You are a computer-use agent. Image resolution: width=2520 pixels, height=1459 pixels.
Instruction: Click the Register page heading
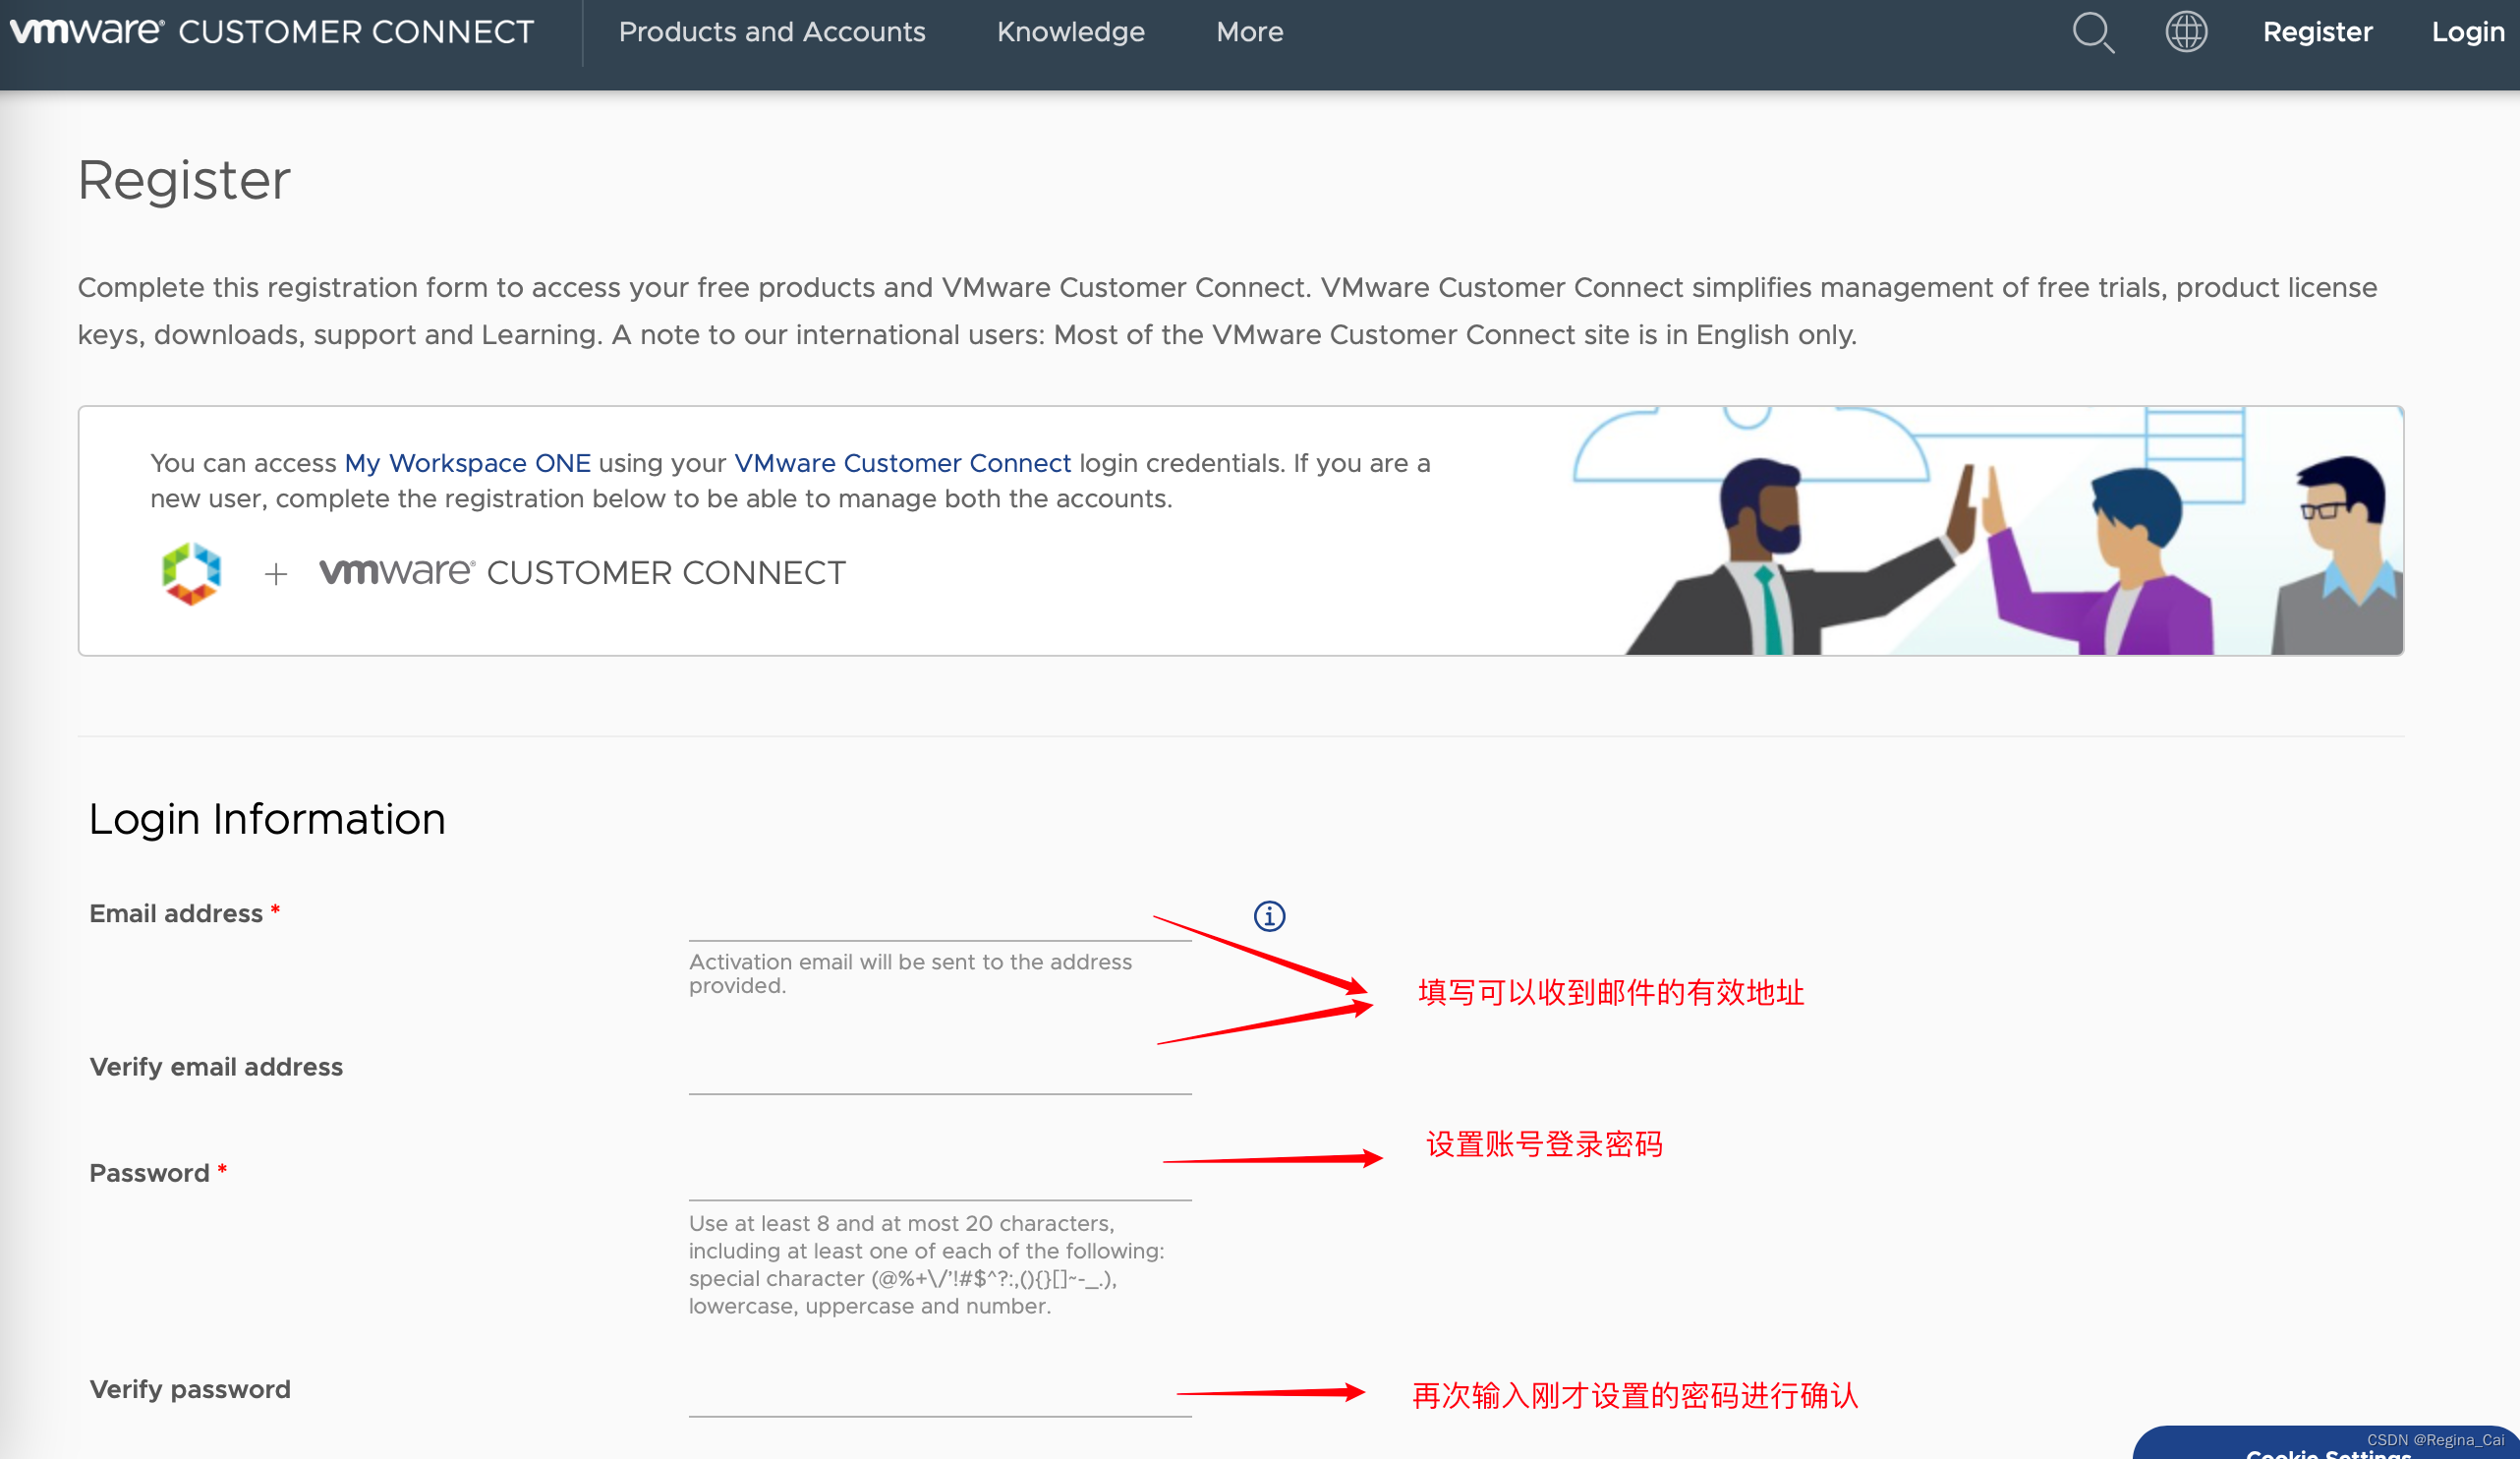point(184,180)
